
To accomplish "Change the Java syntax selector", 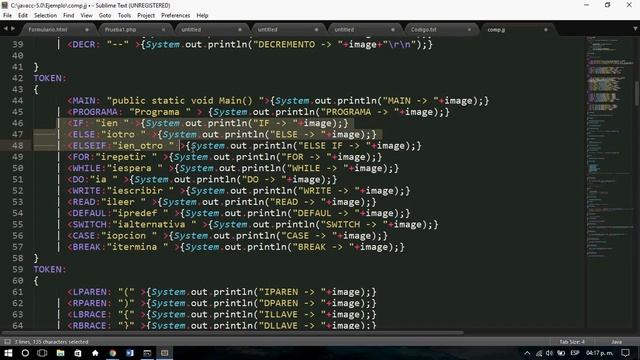I will (617, 342).
